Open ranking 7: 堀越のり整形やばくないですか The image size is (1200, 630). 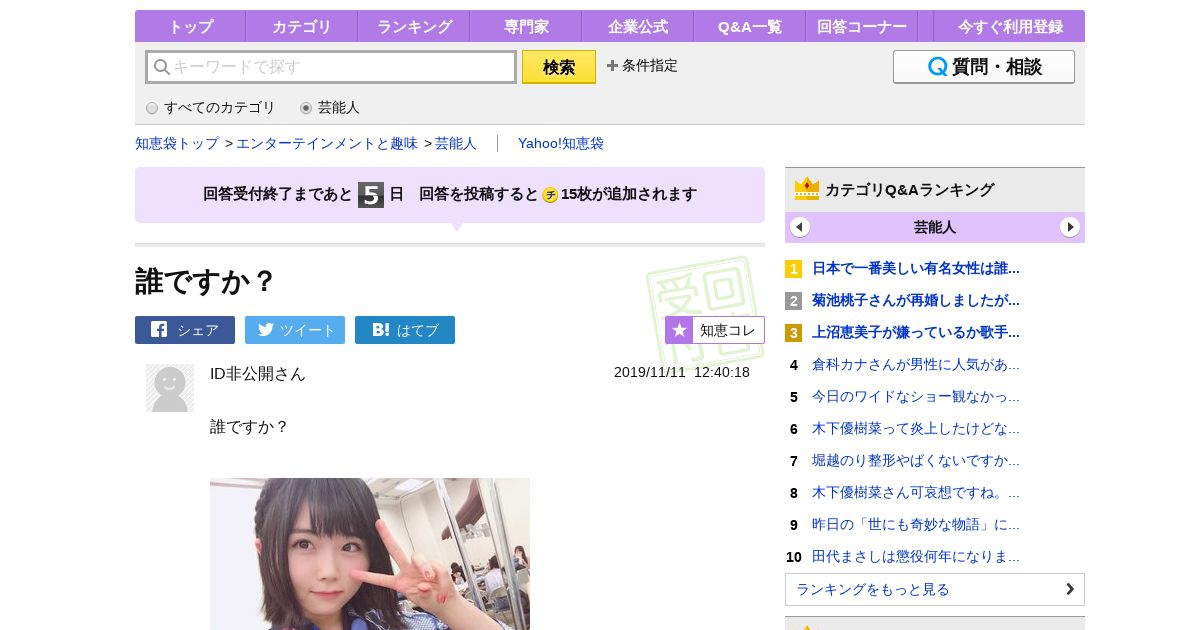click(x=916, y=460)
